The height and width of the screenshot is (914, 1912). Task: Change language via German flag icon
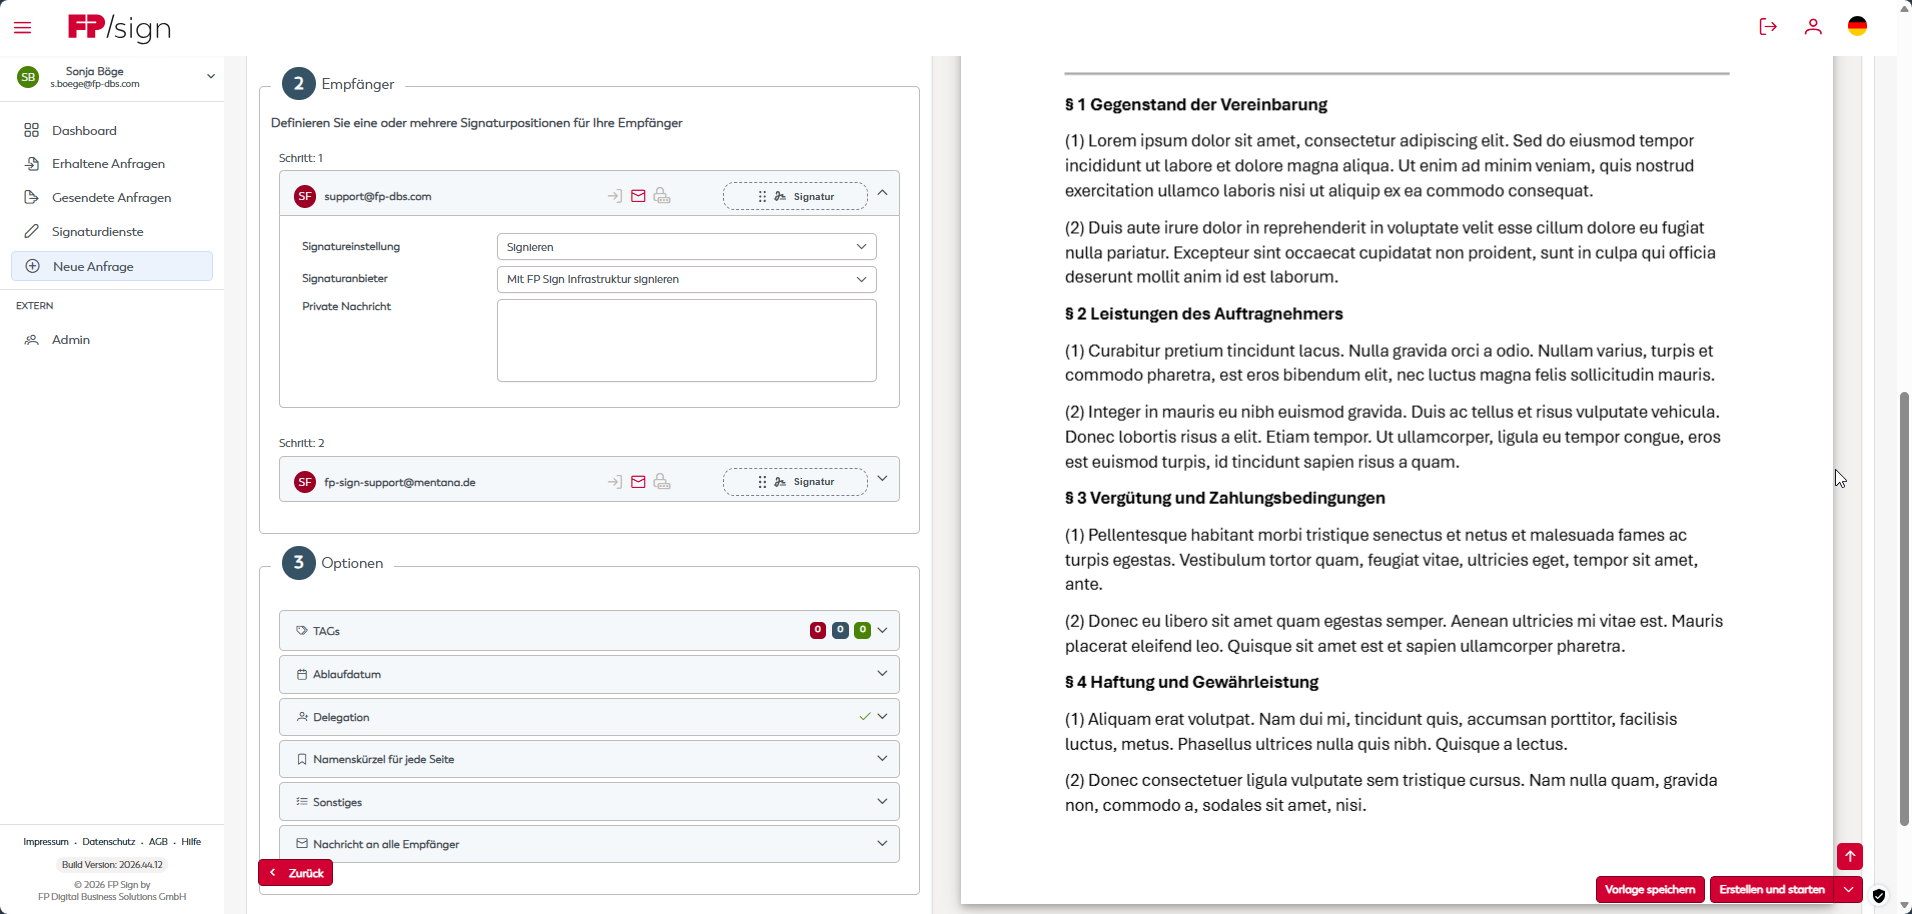(1857, 27)
